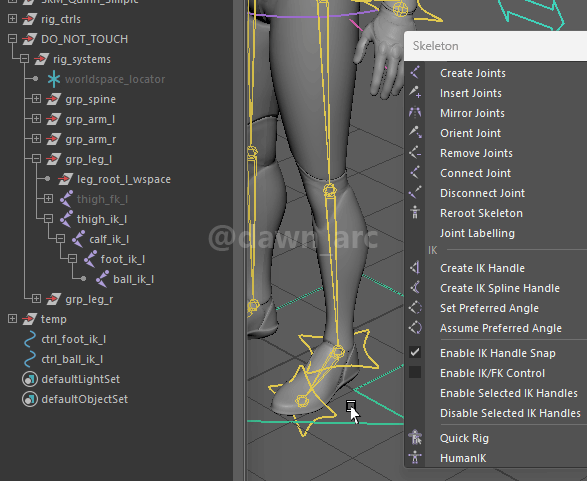Image resolution: width=587 pixels, height=481 pixels.
Task: Click the Orient Joint icon
Action: [415, 133]
